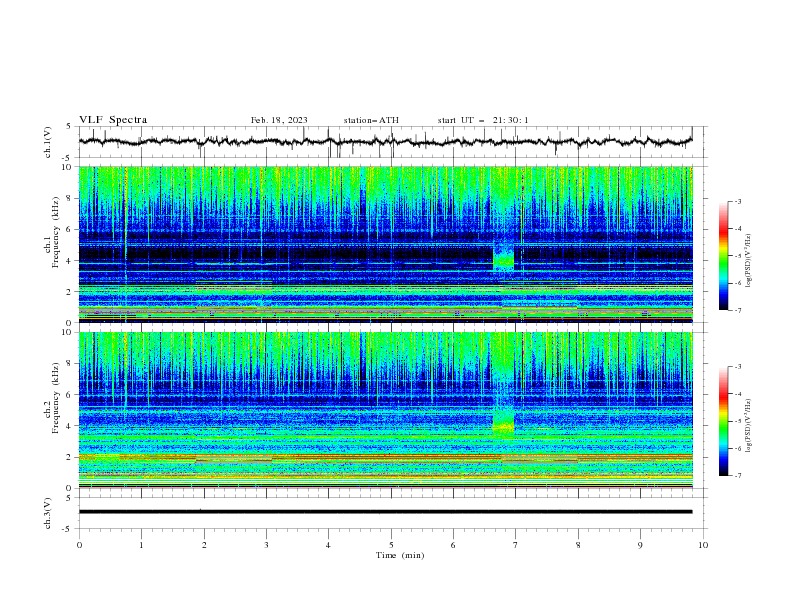The width and height of the screenshot is (792, 612).
Task: Click "10" at the time axis end
Action: pos(703,545)
